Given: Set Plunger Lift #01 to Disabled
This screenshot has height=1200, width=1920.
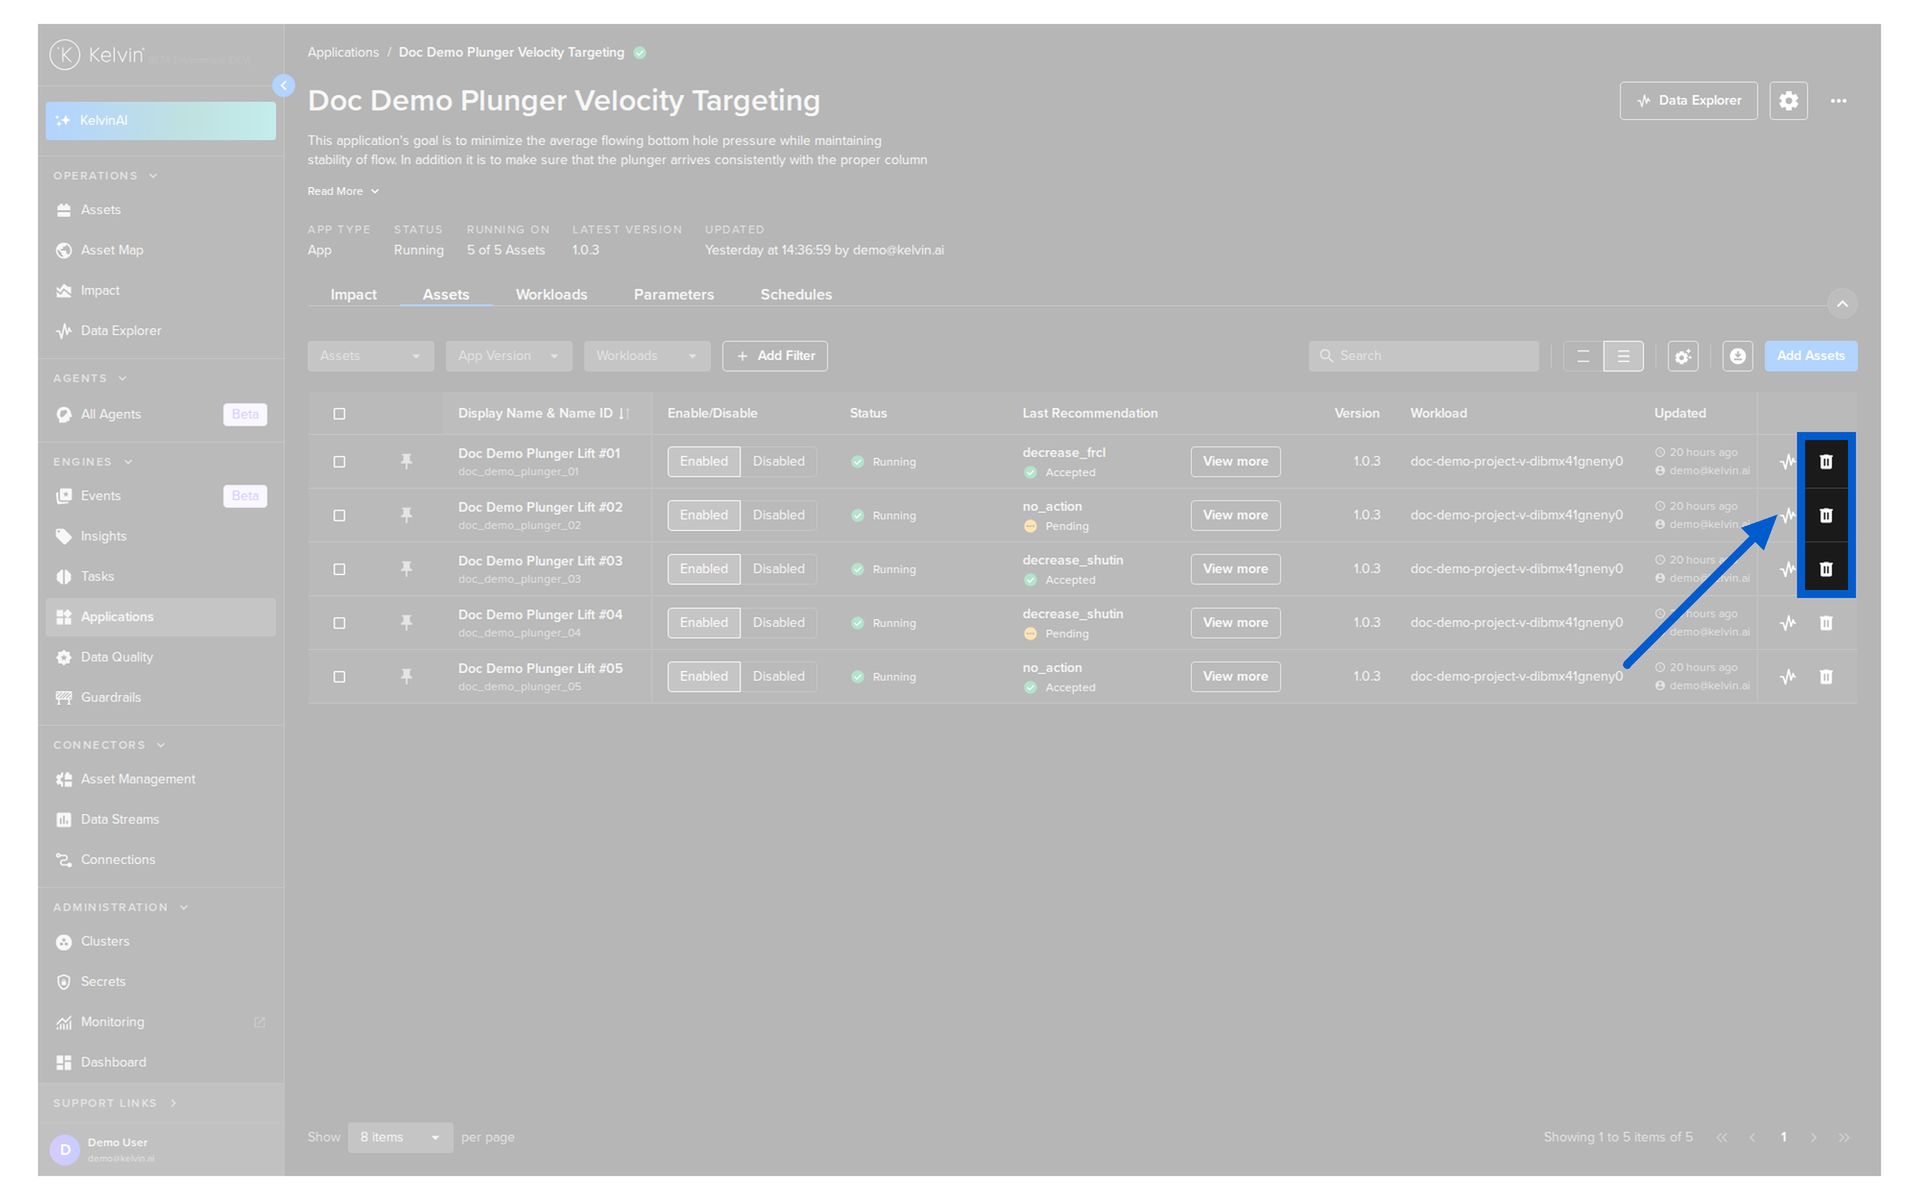Looking at the screenshot, I should 778,461.
